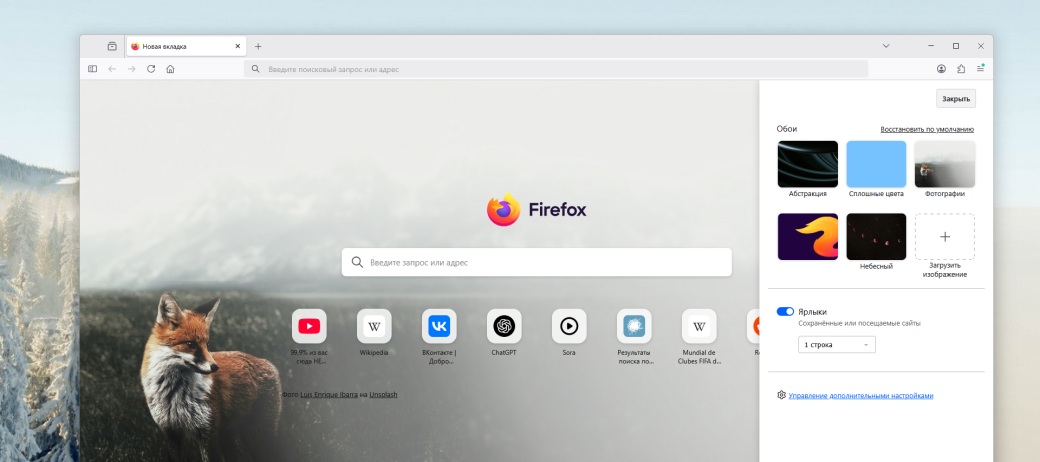Toggle the Ярлыки switch off

(x=785, y=312)
